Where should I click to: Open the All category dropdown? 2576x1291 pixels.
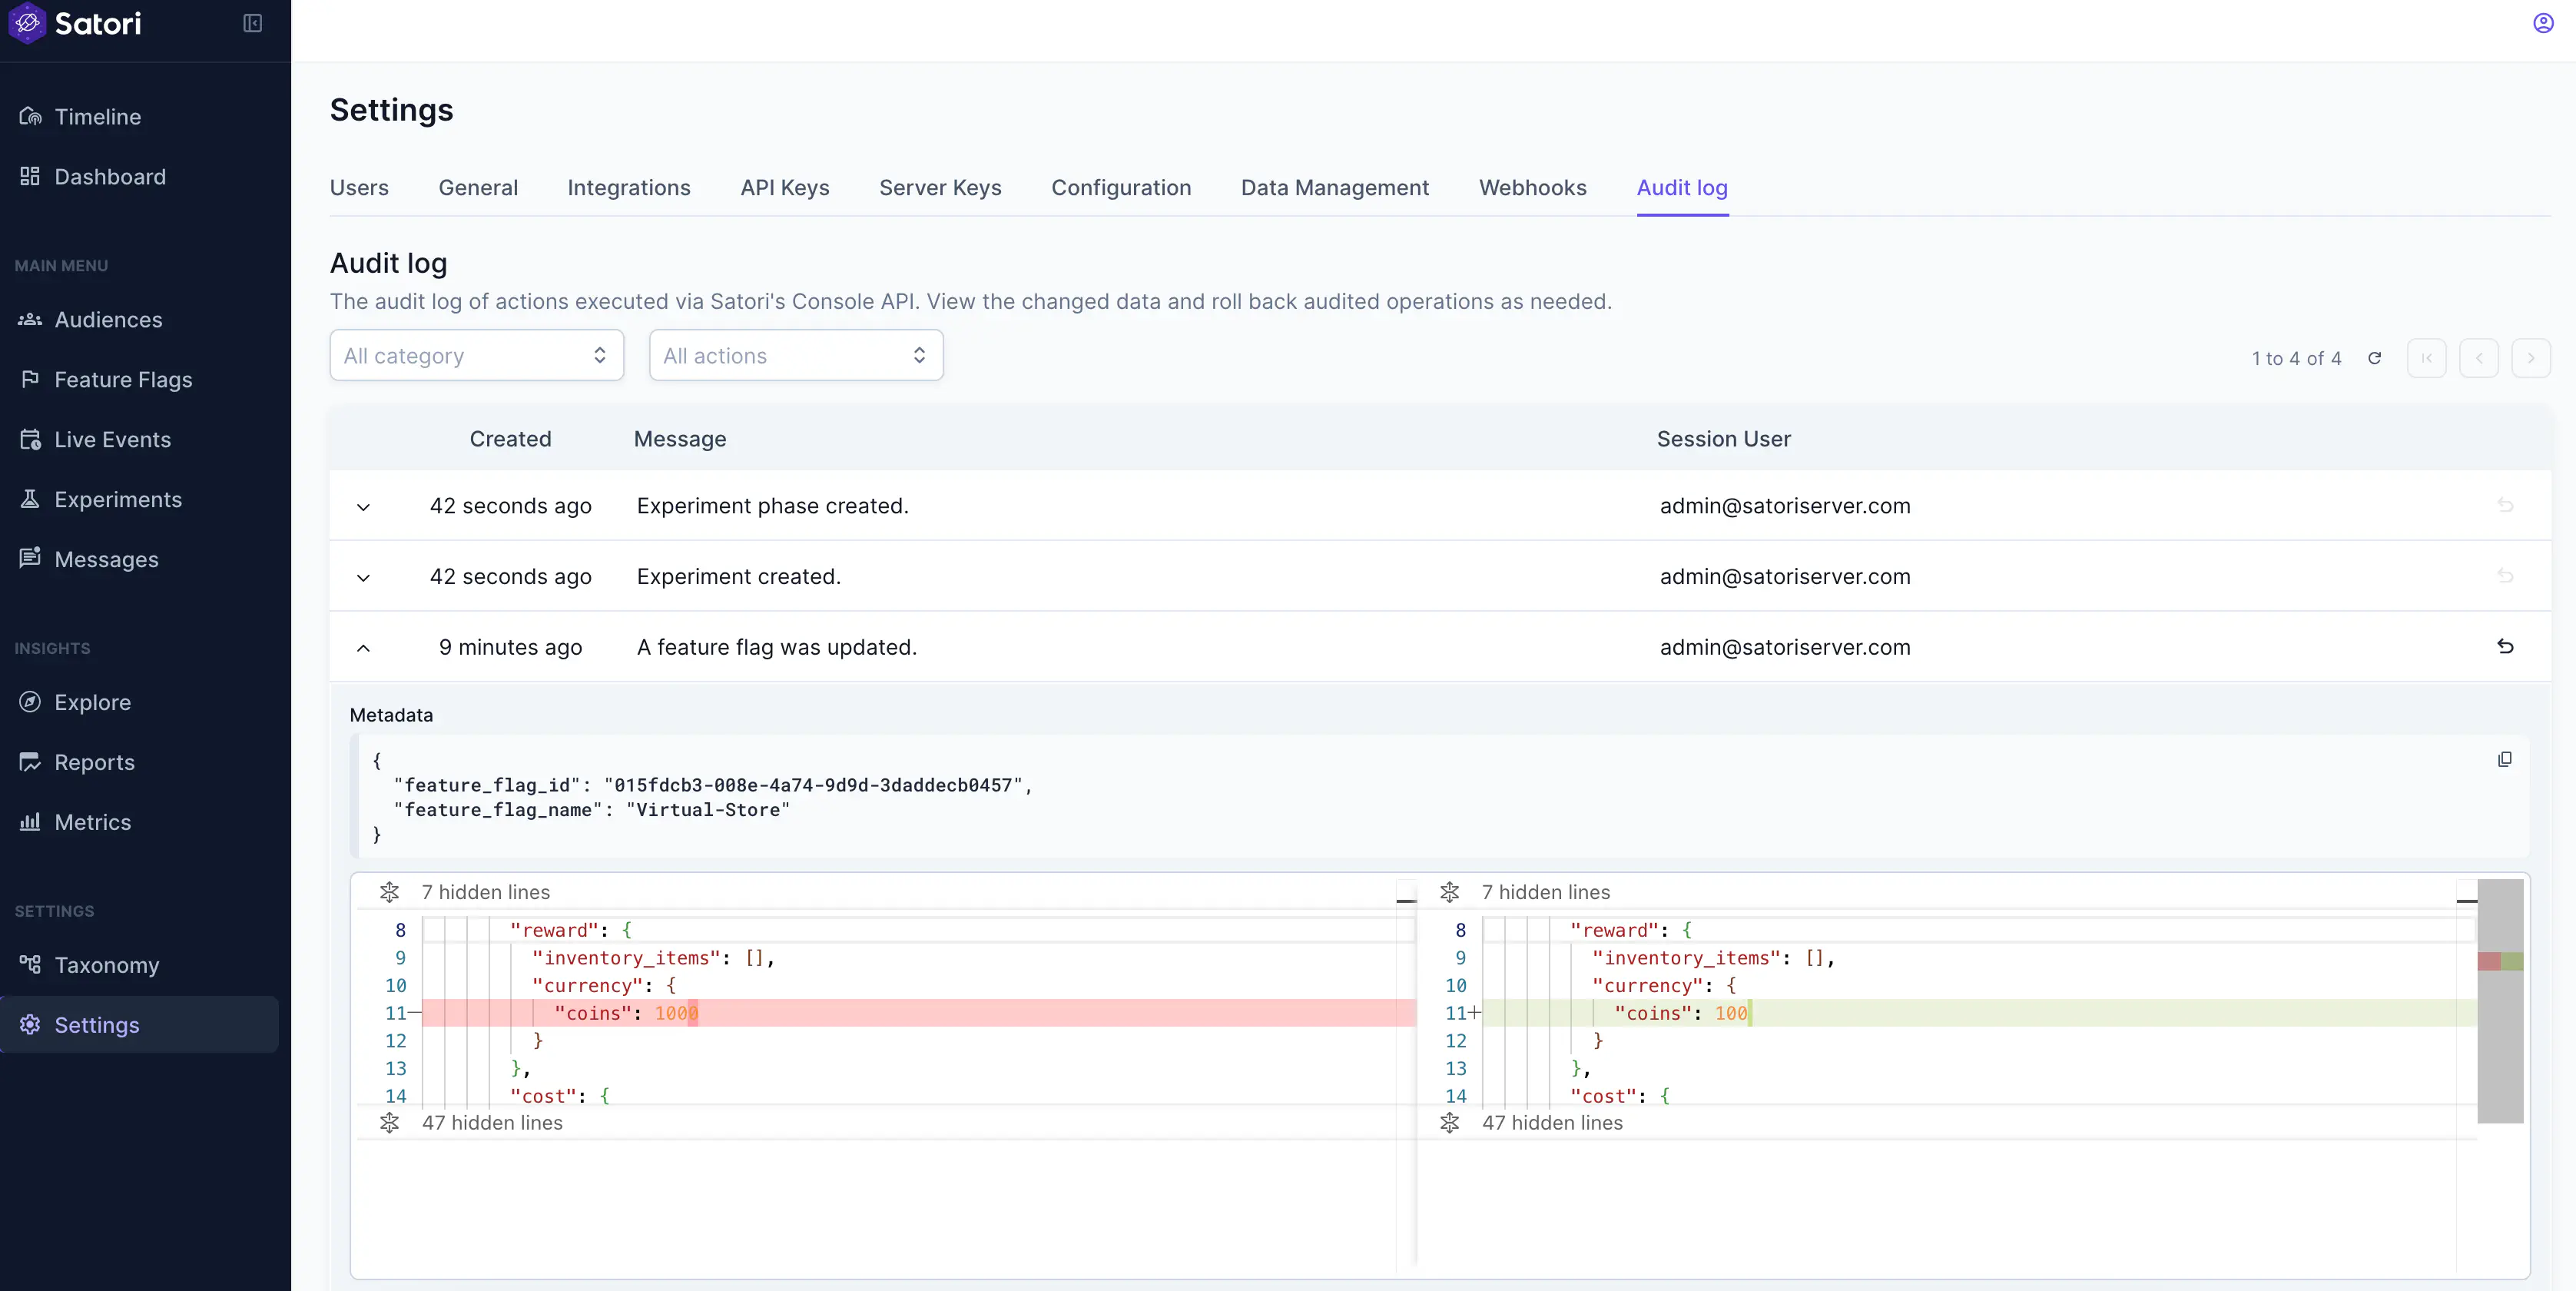click(477, 356)
